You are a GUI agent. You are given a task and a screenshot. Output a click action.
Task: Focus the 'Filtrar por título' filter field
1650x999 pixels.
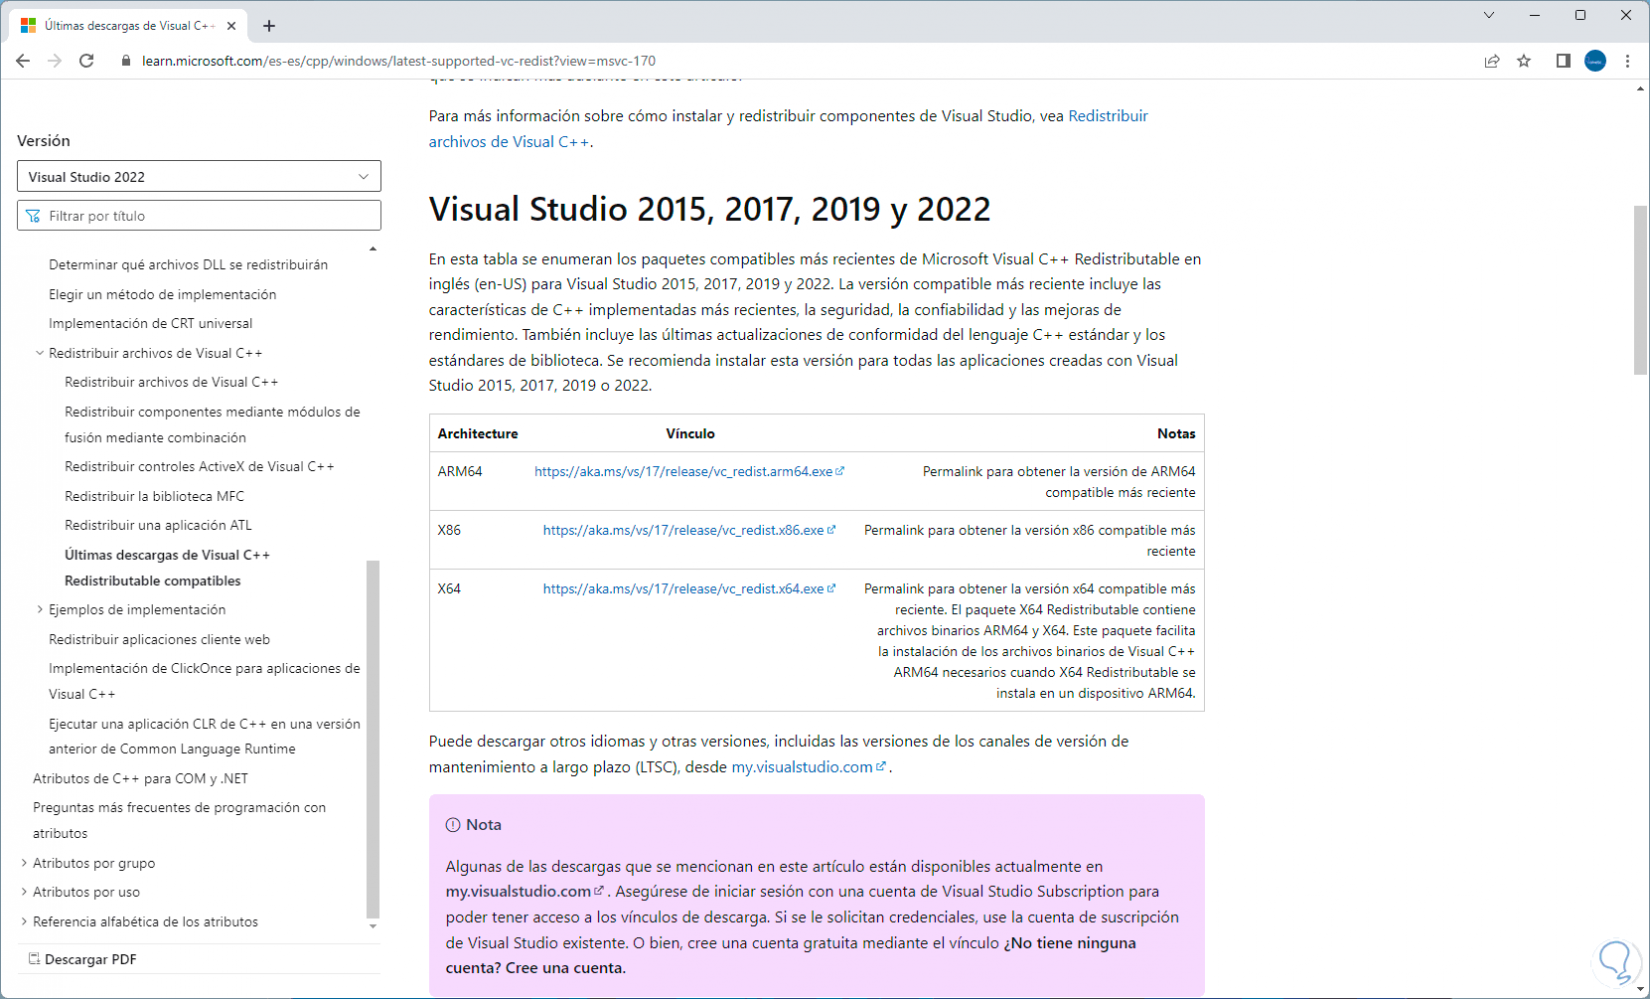coord(199,216)
